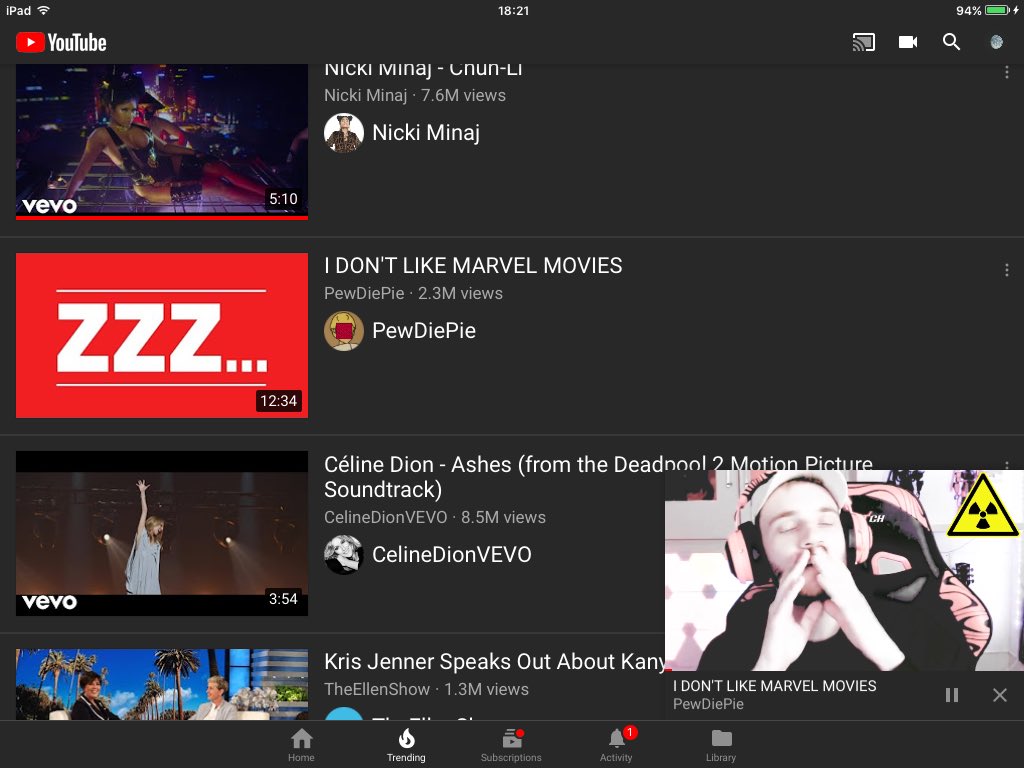
Task: Tap the PewDiePie name in miniplayer
Action: pyautogui.click(x=708, y=704)
